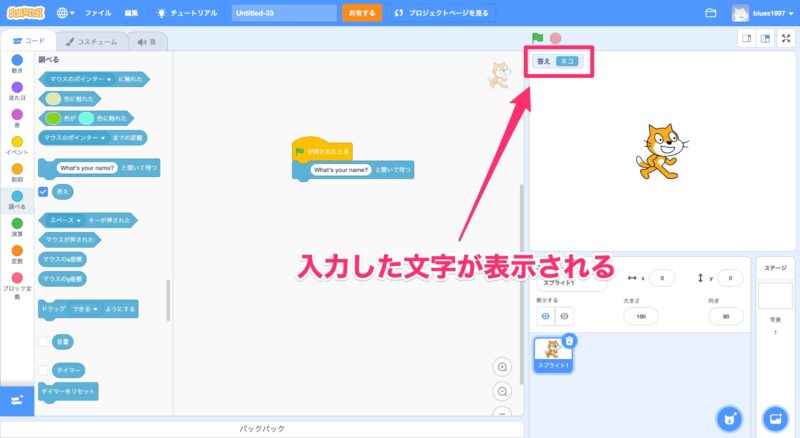
Task: Open the choose backdrop button
Action: [x=774, y=418]
